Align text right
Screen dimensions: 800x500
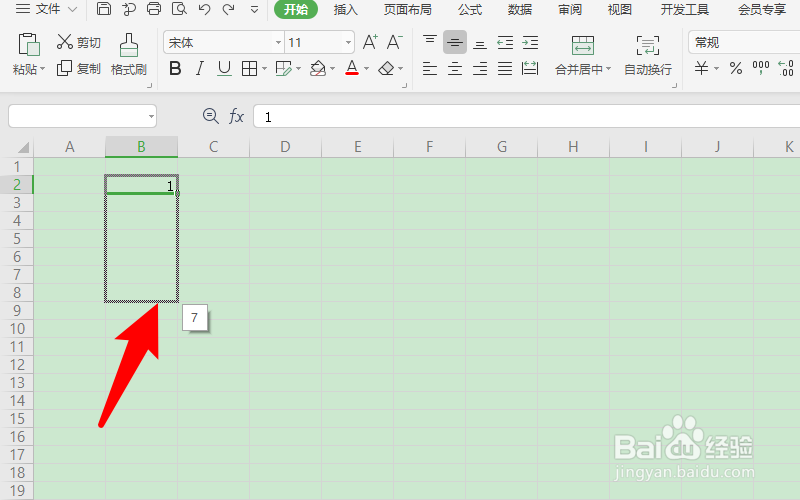(x=480, y=68)
